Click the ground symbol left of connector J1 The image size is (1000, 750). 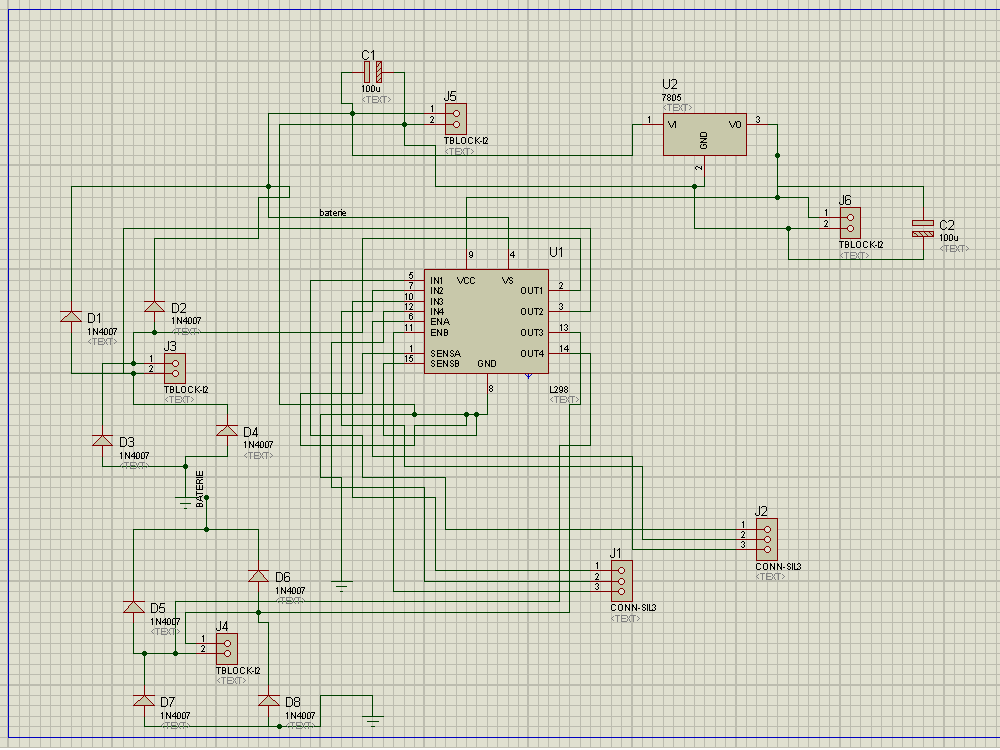tap(342, 586)
